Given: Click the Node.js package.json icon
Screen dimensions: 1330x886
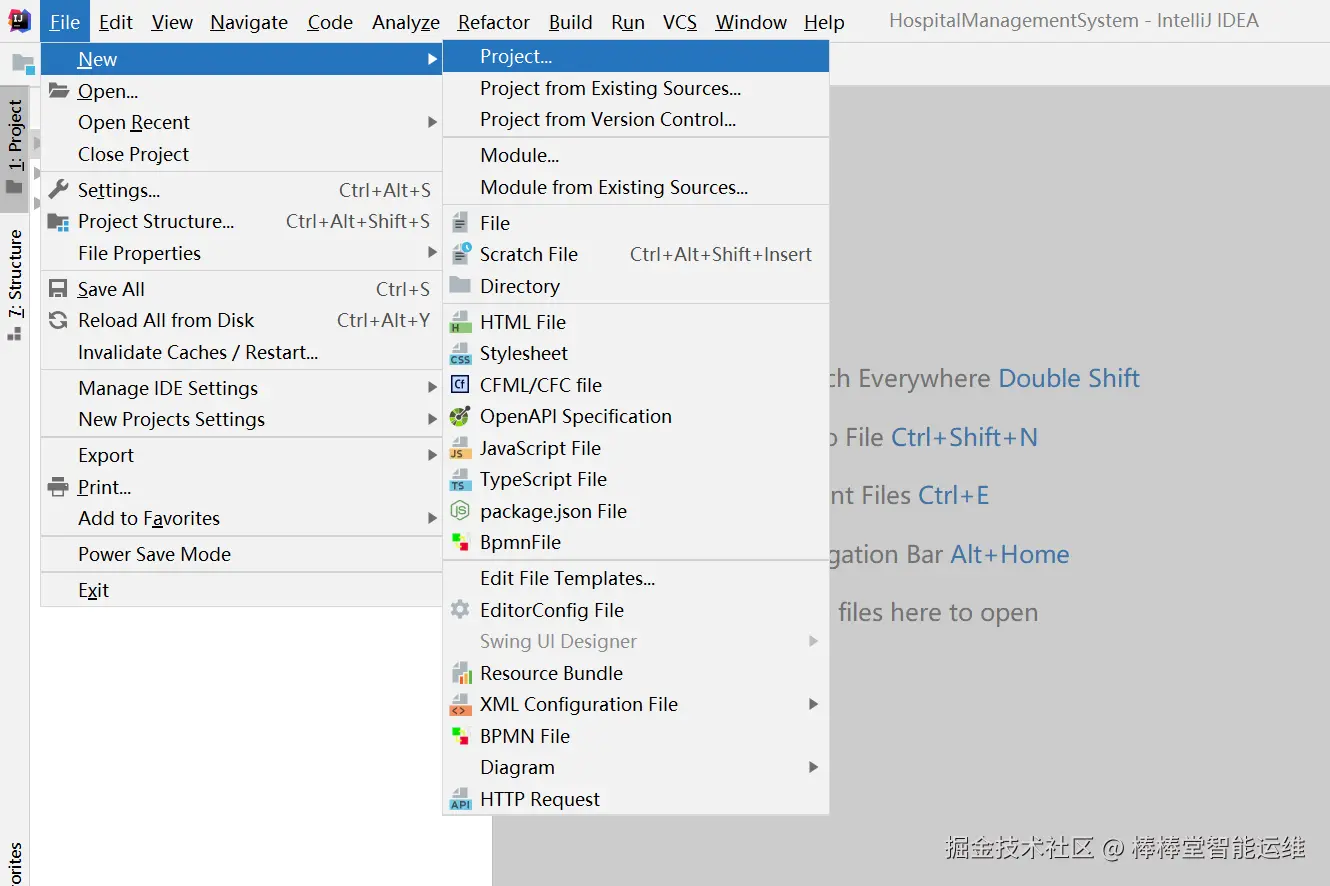Looking at the screenshot, I should click(x=460, y=511).
